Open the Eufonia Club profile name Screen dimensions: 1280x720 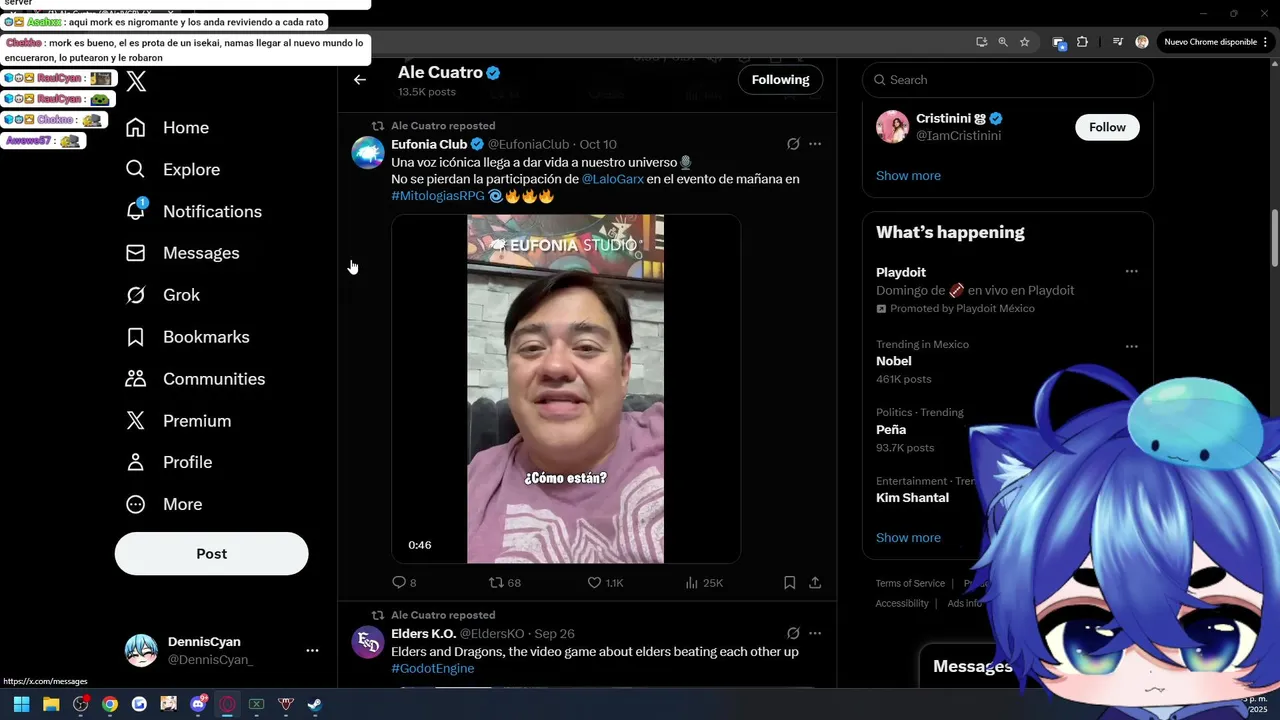pyautogui.click(x=429, y=144)
